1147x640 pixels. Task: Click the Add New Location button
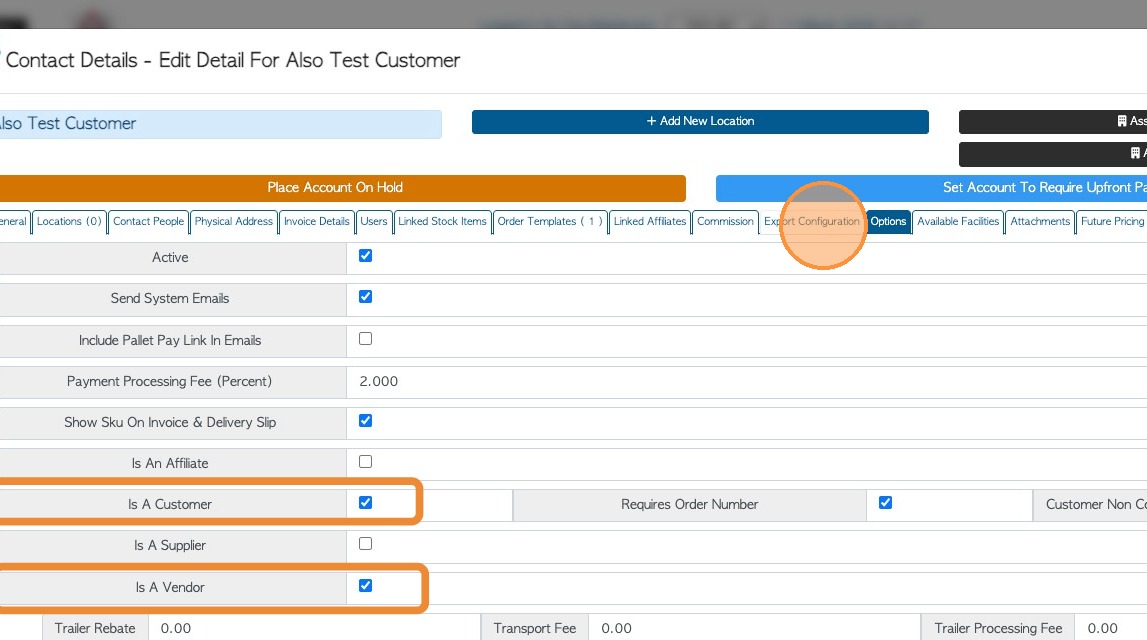[x=700, y=121]
